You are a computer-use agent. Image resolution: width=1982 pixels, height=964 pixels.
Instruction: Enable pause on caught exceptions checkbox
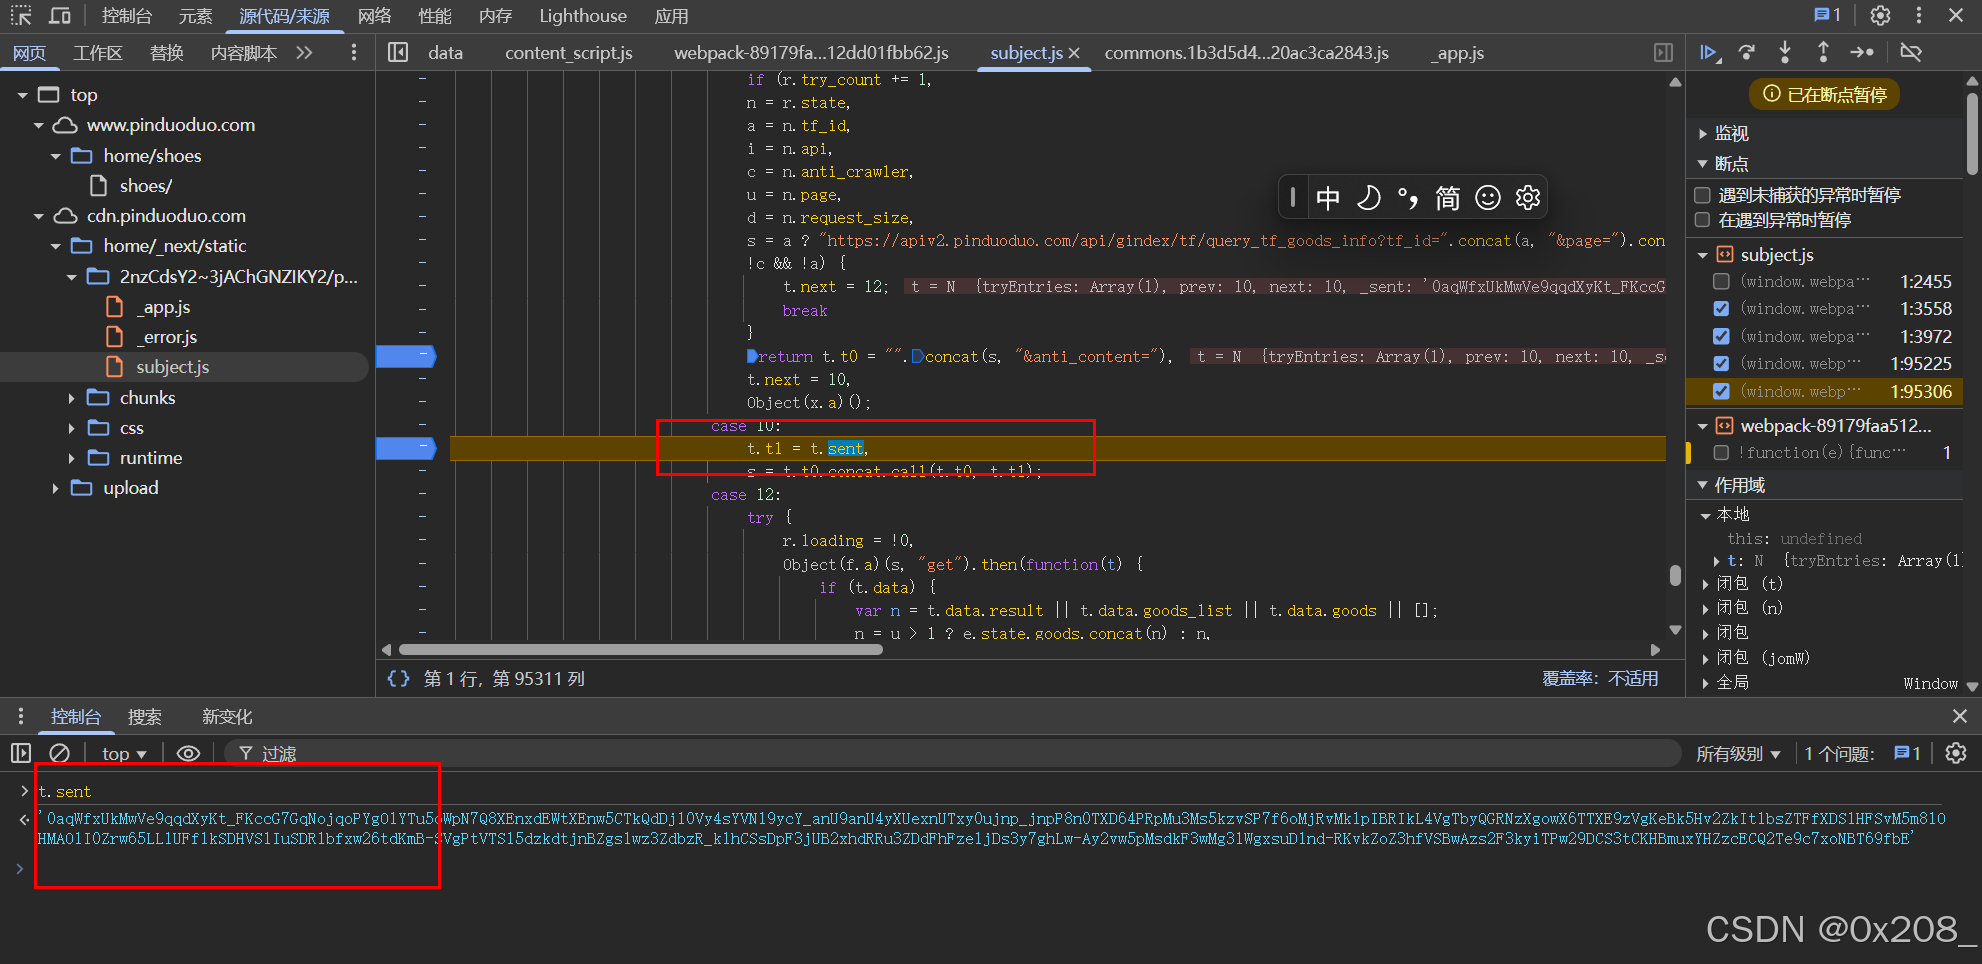1702,220
